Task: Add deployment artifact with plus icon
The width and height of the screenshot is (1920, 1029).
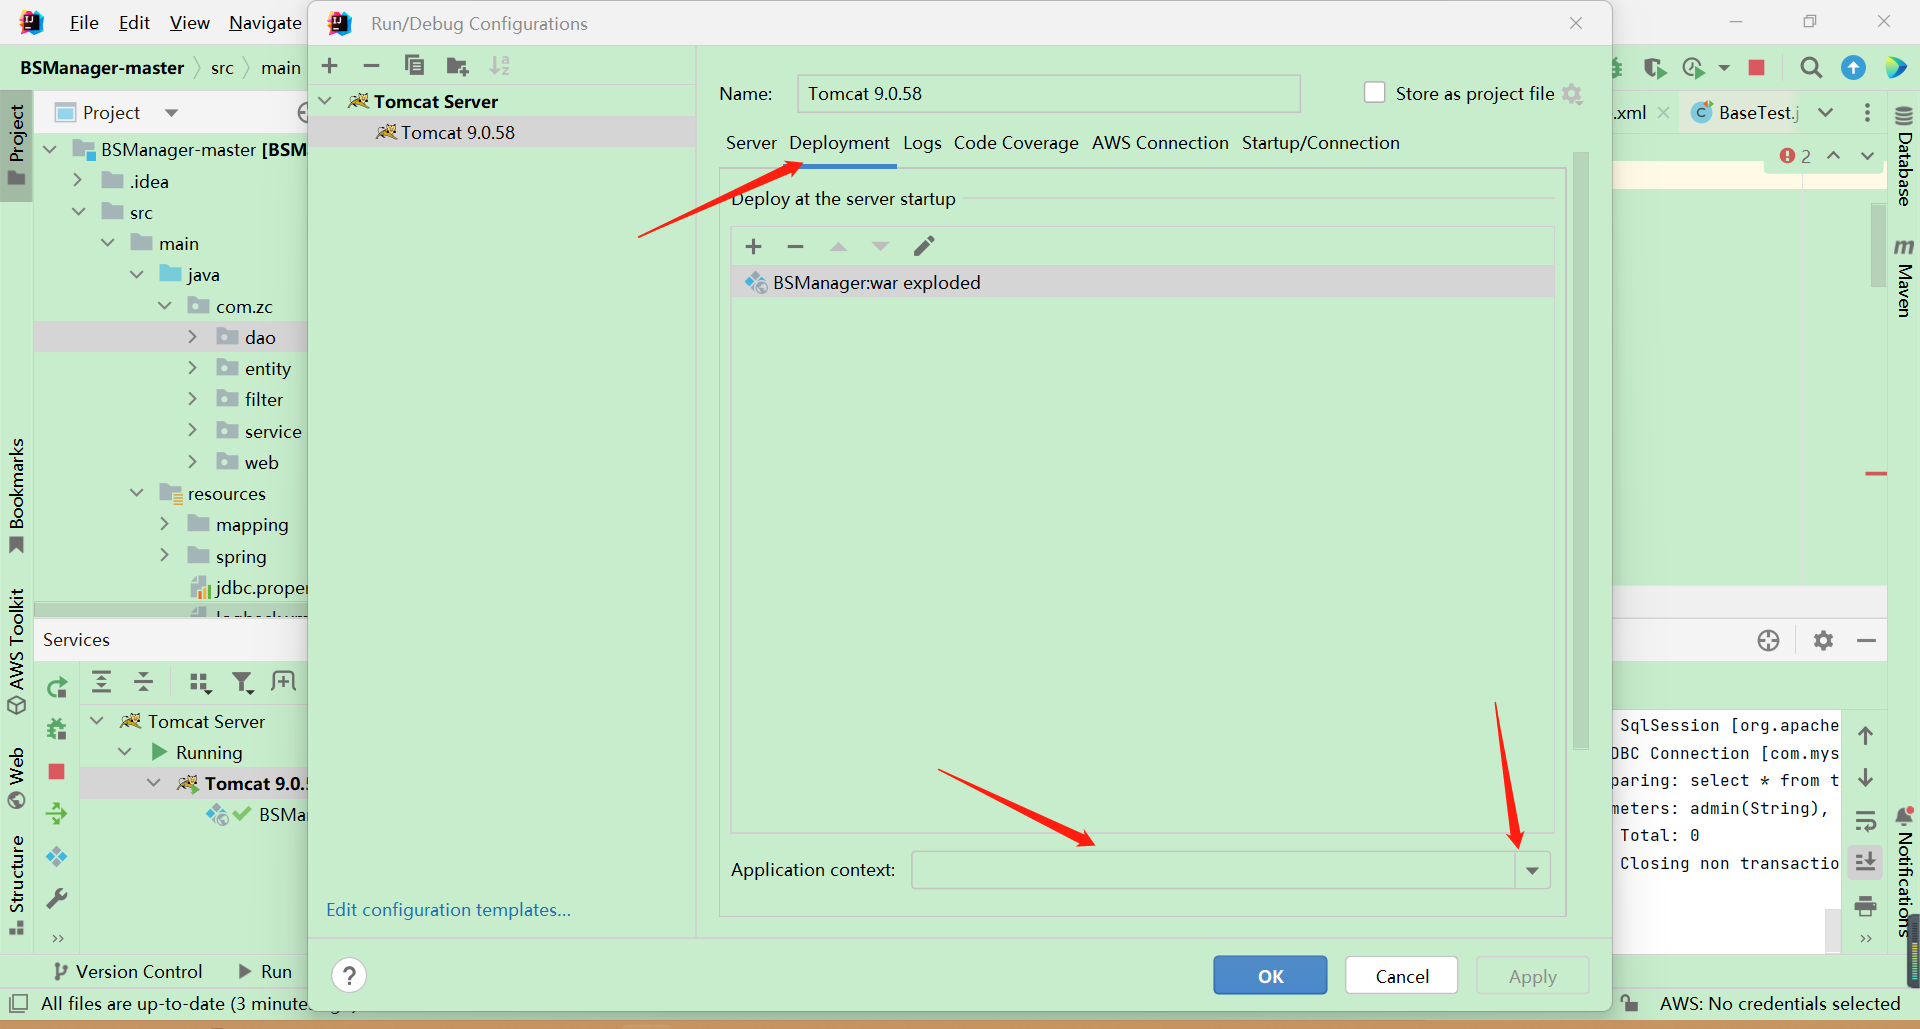Action: click(754, 246)
